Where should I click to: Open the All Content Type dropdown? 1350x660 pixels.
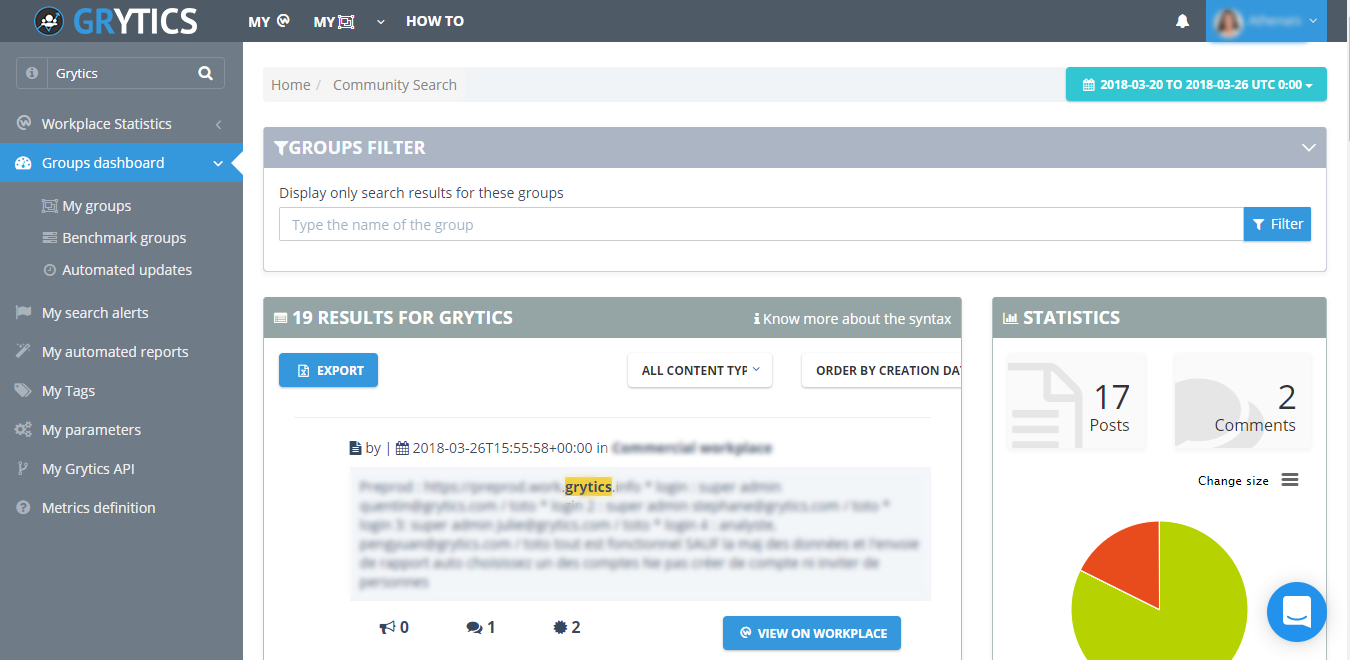[x=700, y=370]
